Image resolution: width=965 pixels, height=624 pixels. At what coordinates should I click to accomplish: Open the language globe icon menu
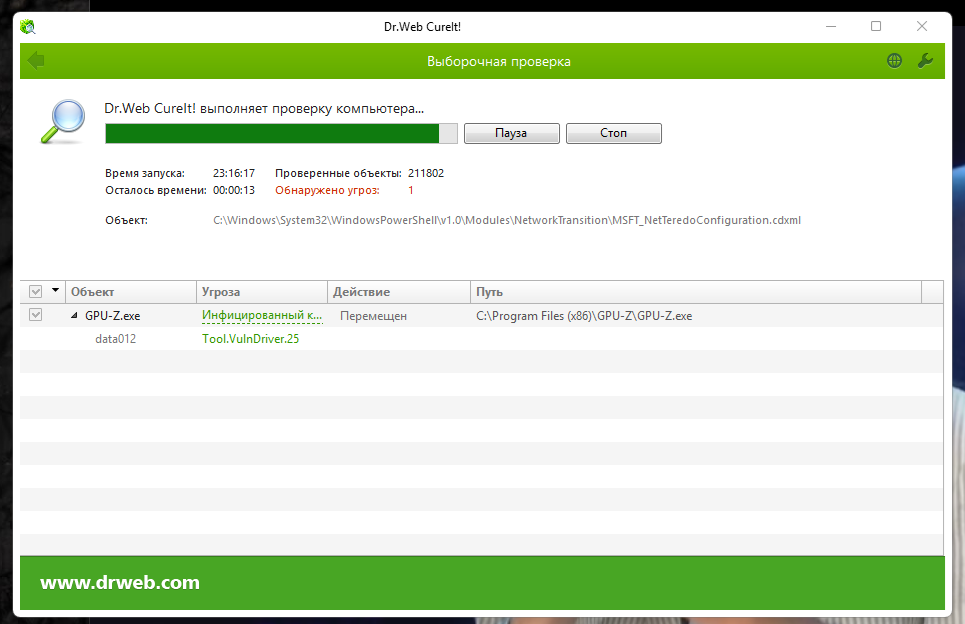(x=894, y=60)
